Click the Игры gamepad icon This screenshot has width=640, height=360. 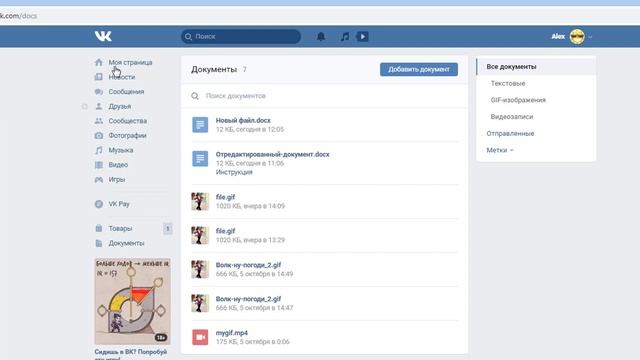point(99,180)
